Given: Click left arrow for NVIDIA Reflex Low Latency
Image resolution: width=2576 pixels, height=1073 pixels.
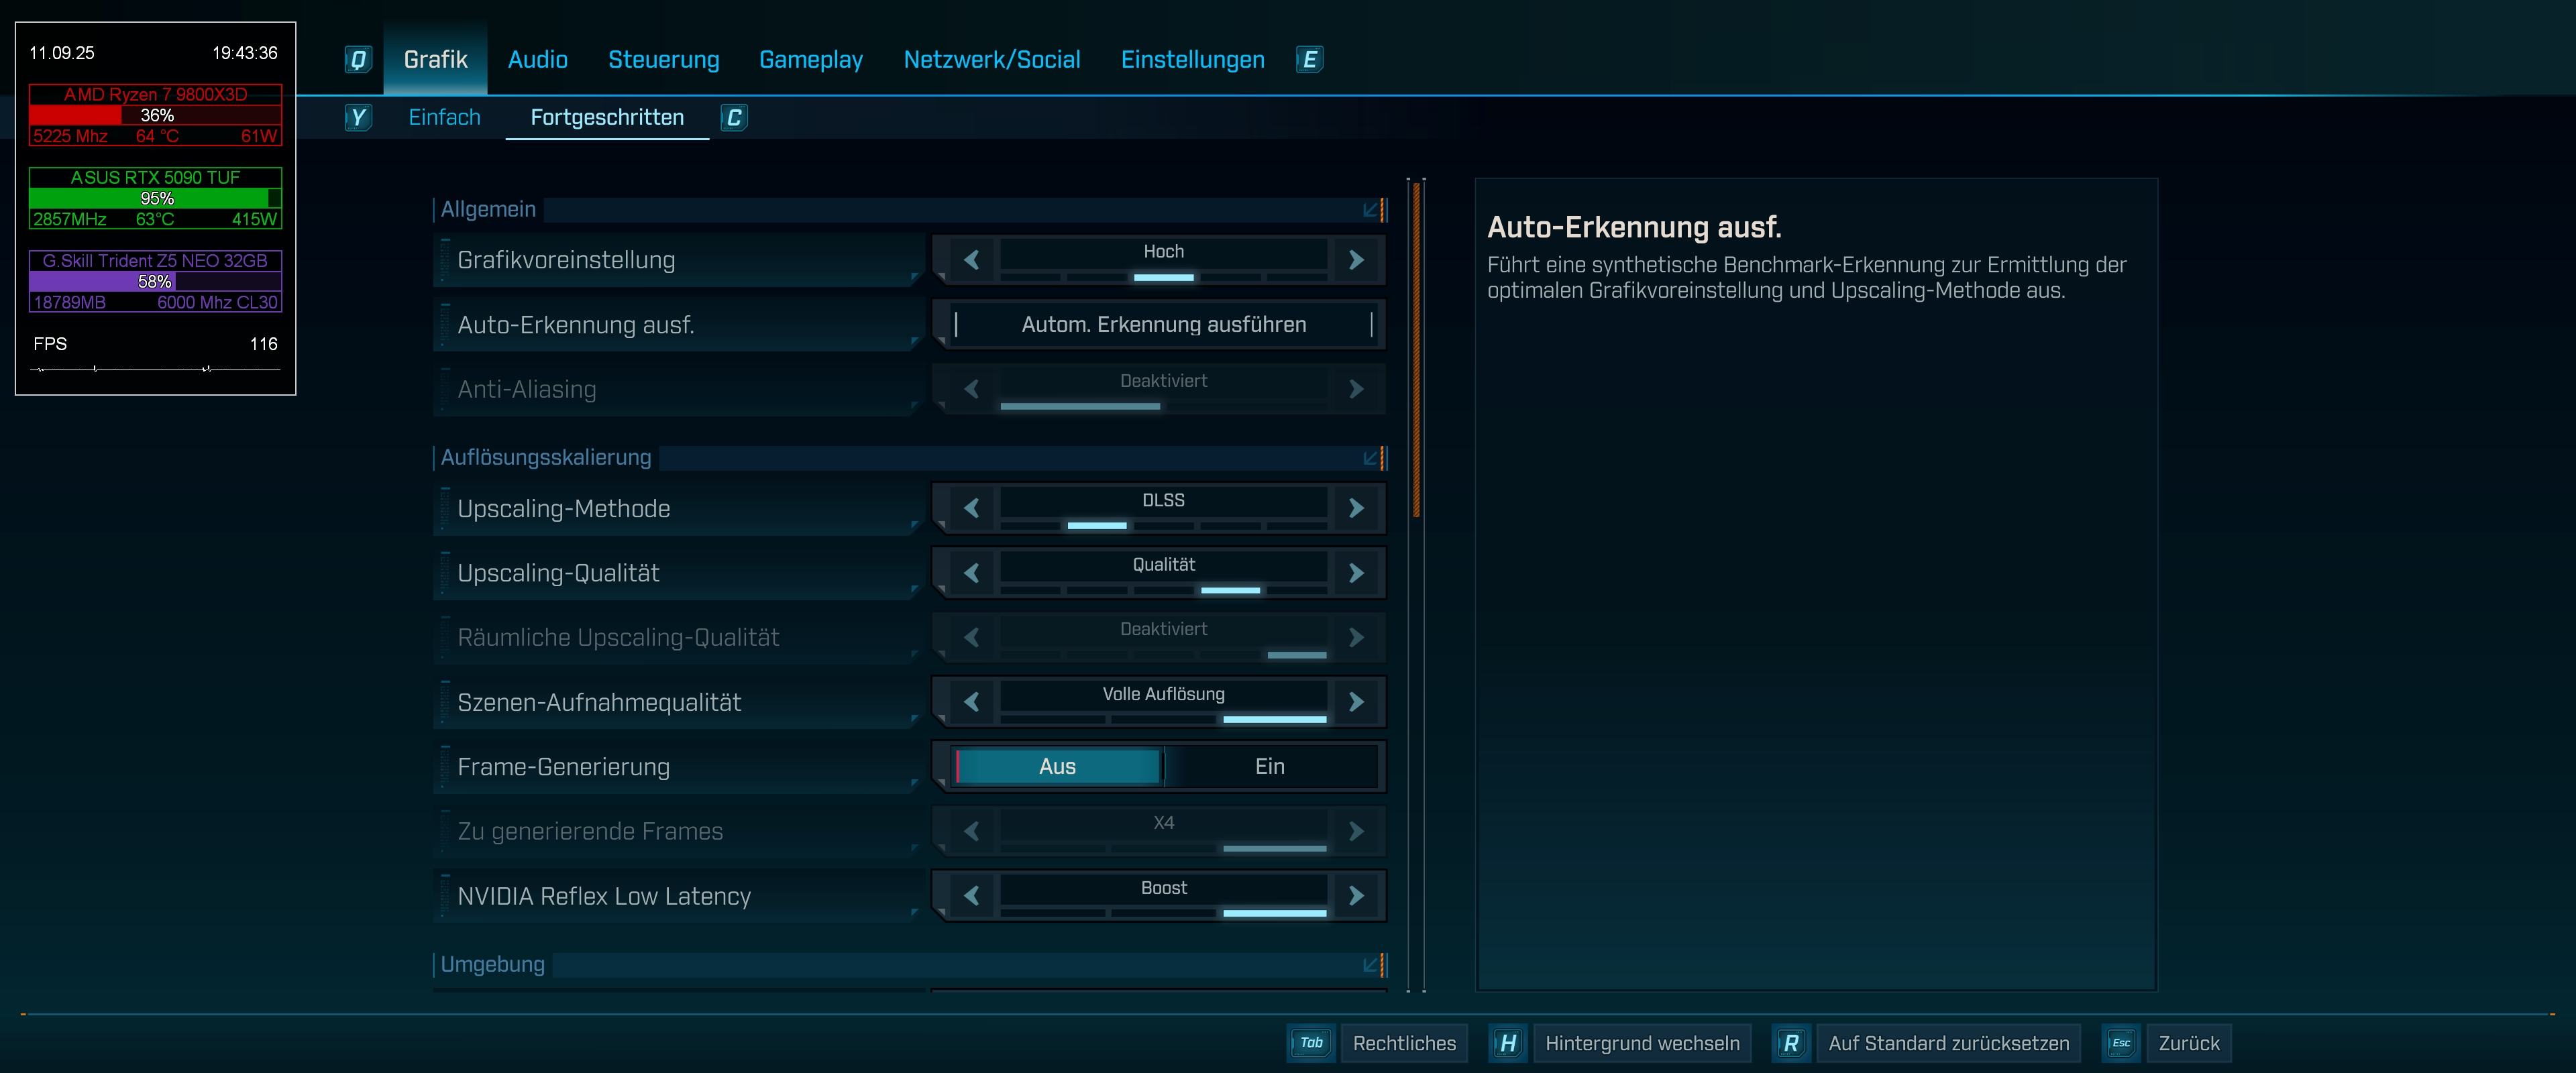Looking at the screenshot, I should 971,896.
